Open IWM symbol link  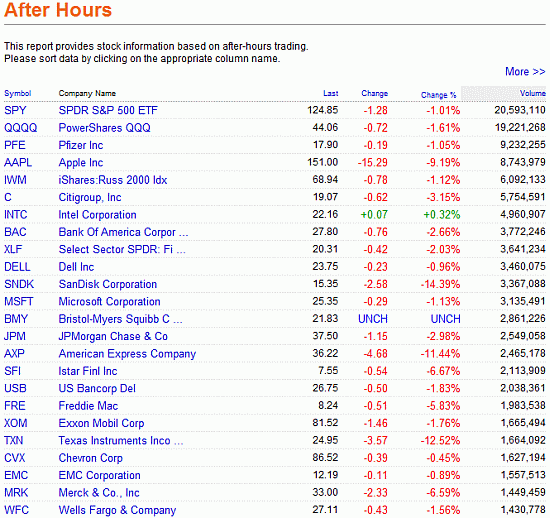click(15, 180)
